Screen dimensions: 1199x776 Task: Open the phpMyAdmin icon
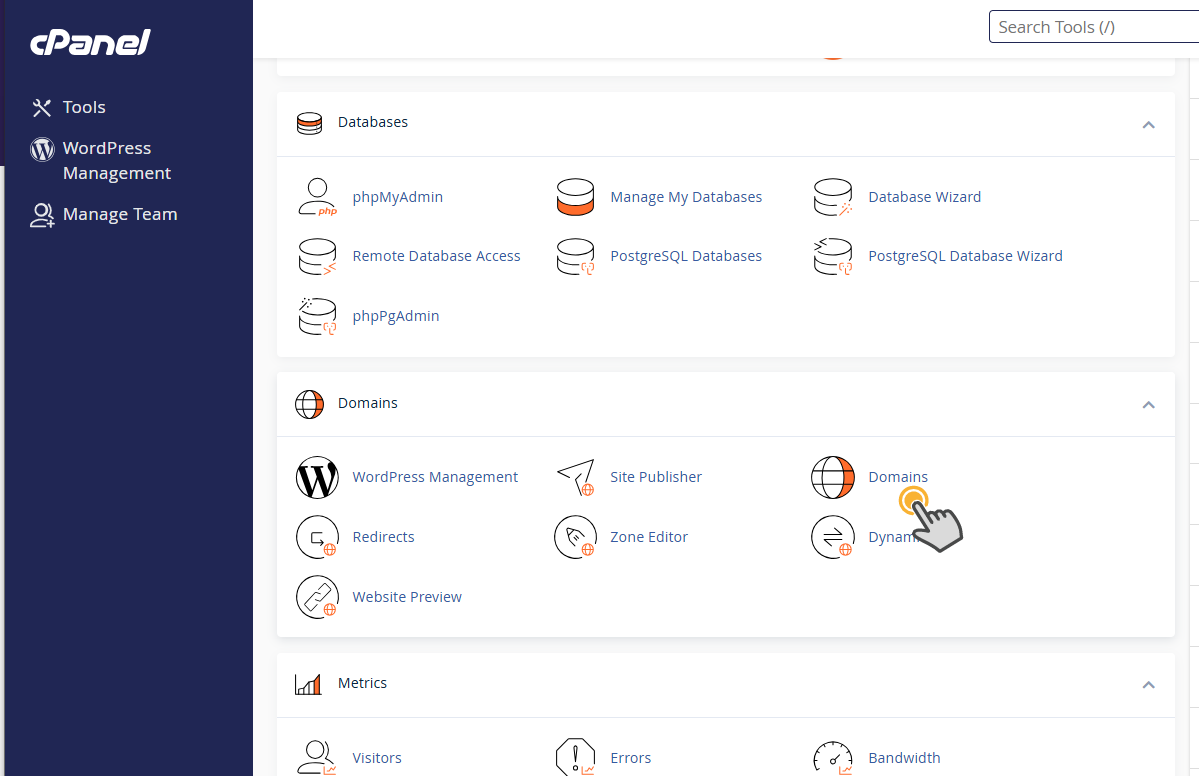coord(317,197)
